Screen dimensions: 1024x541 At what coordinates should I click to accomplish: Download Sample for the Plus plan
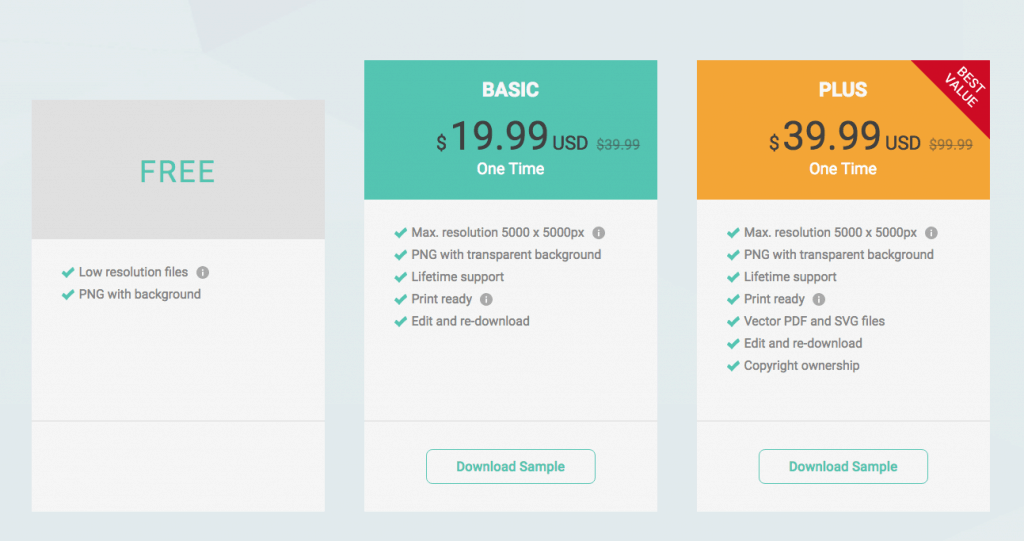tap(843, 467)
